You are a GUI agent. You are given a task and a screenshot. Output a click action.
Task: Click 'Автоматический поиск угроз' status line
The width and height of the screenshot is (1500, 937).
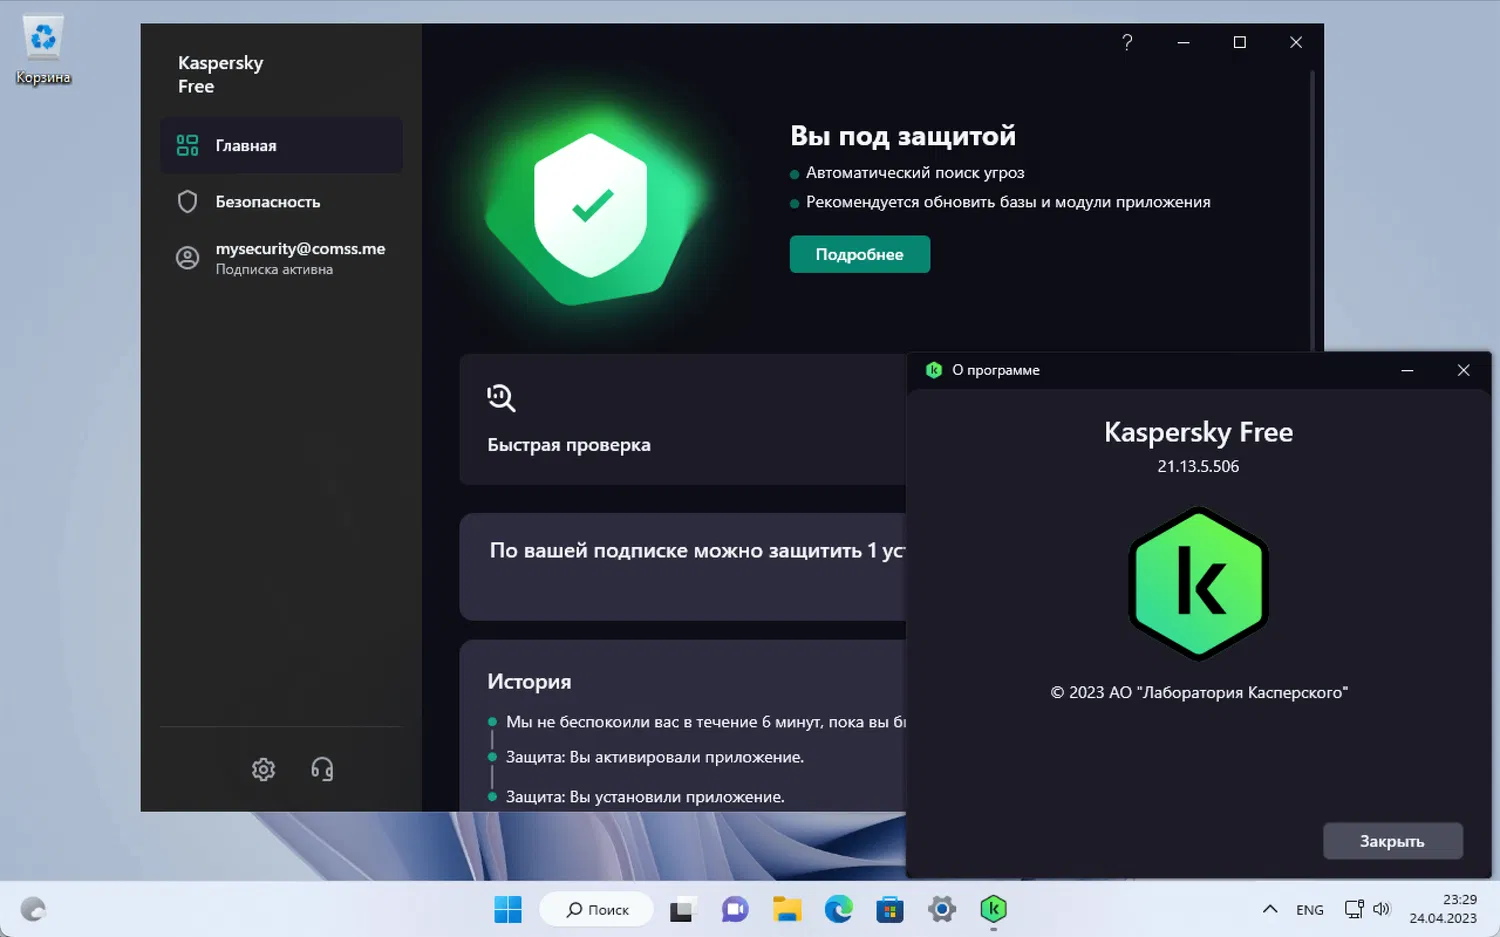click(915, 173)
